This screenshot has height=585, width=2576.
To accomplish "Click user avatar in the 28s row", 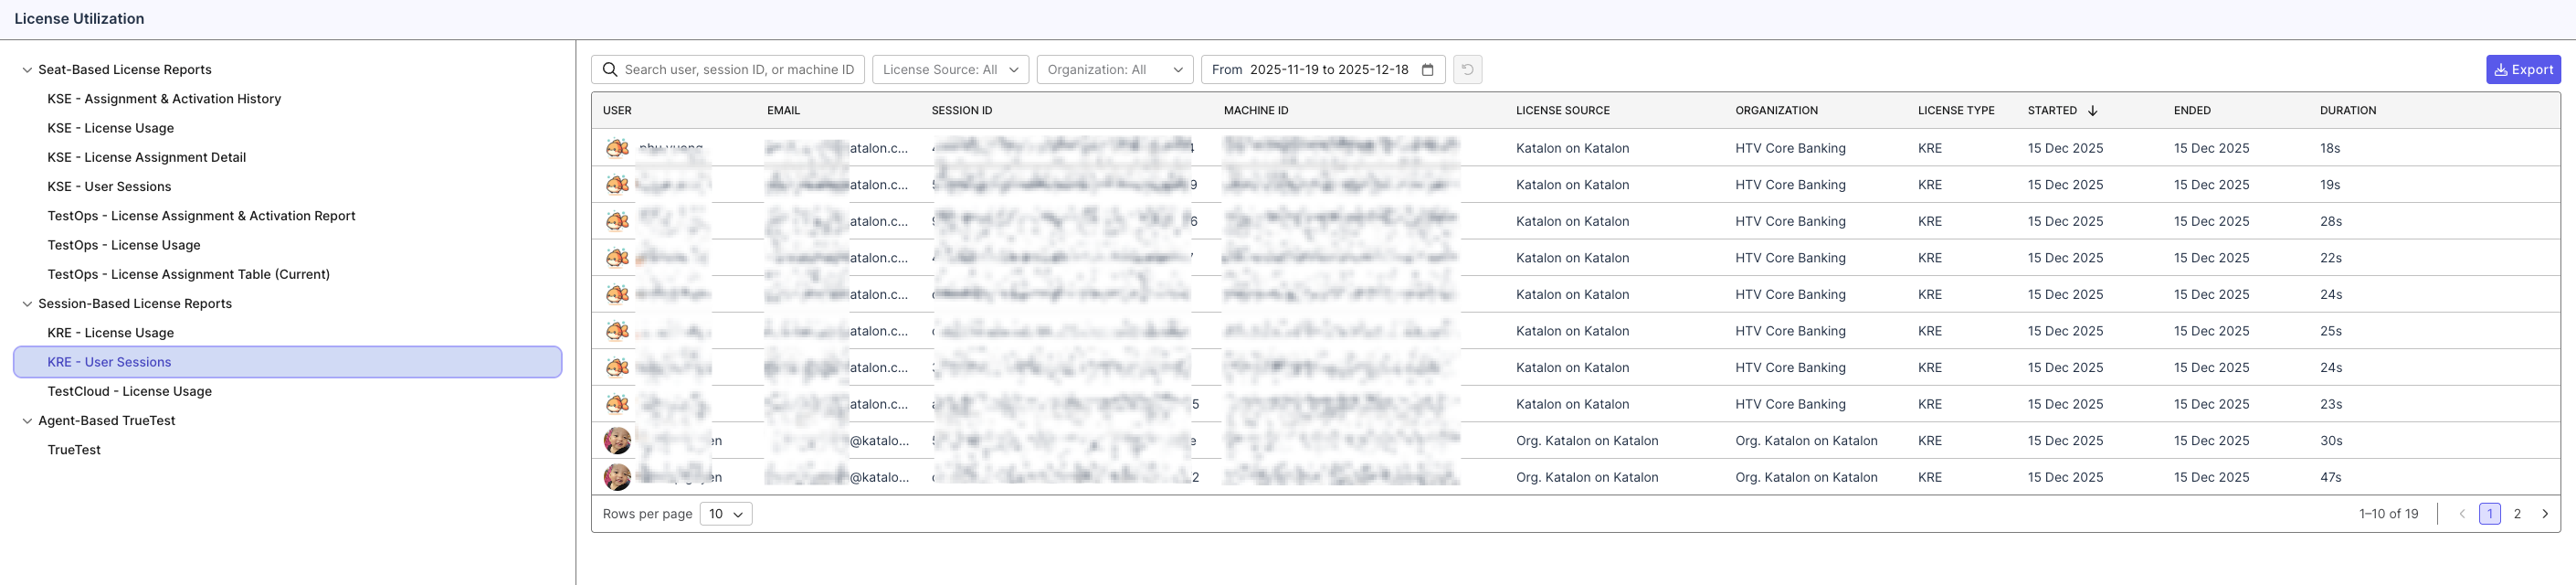I will [617, 221].
